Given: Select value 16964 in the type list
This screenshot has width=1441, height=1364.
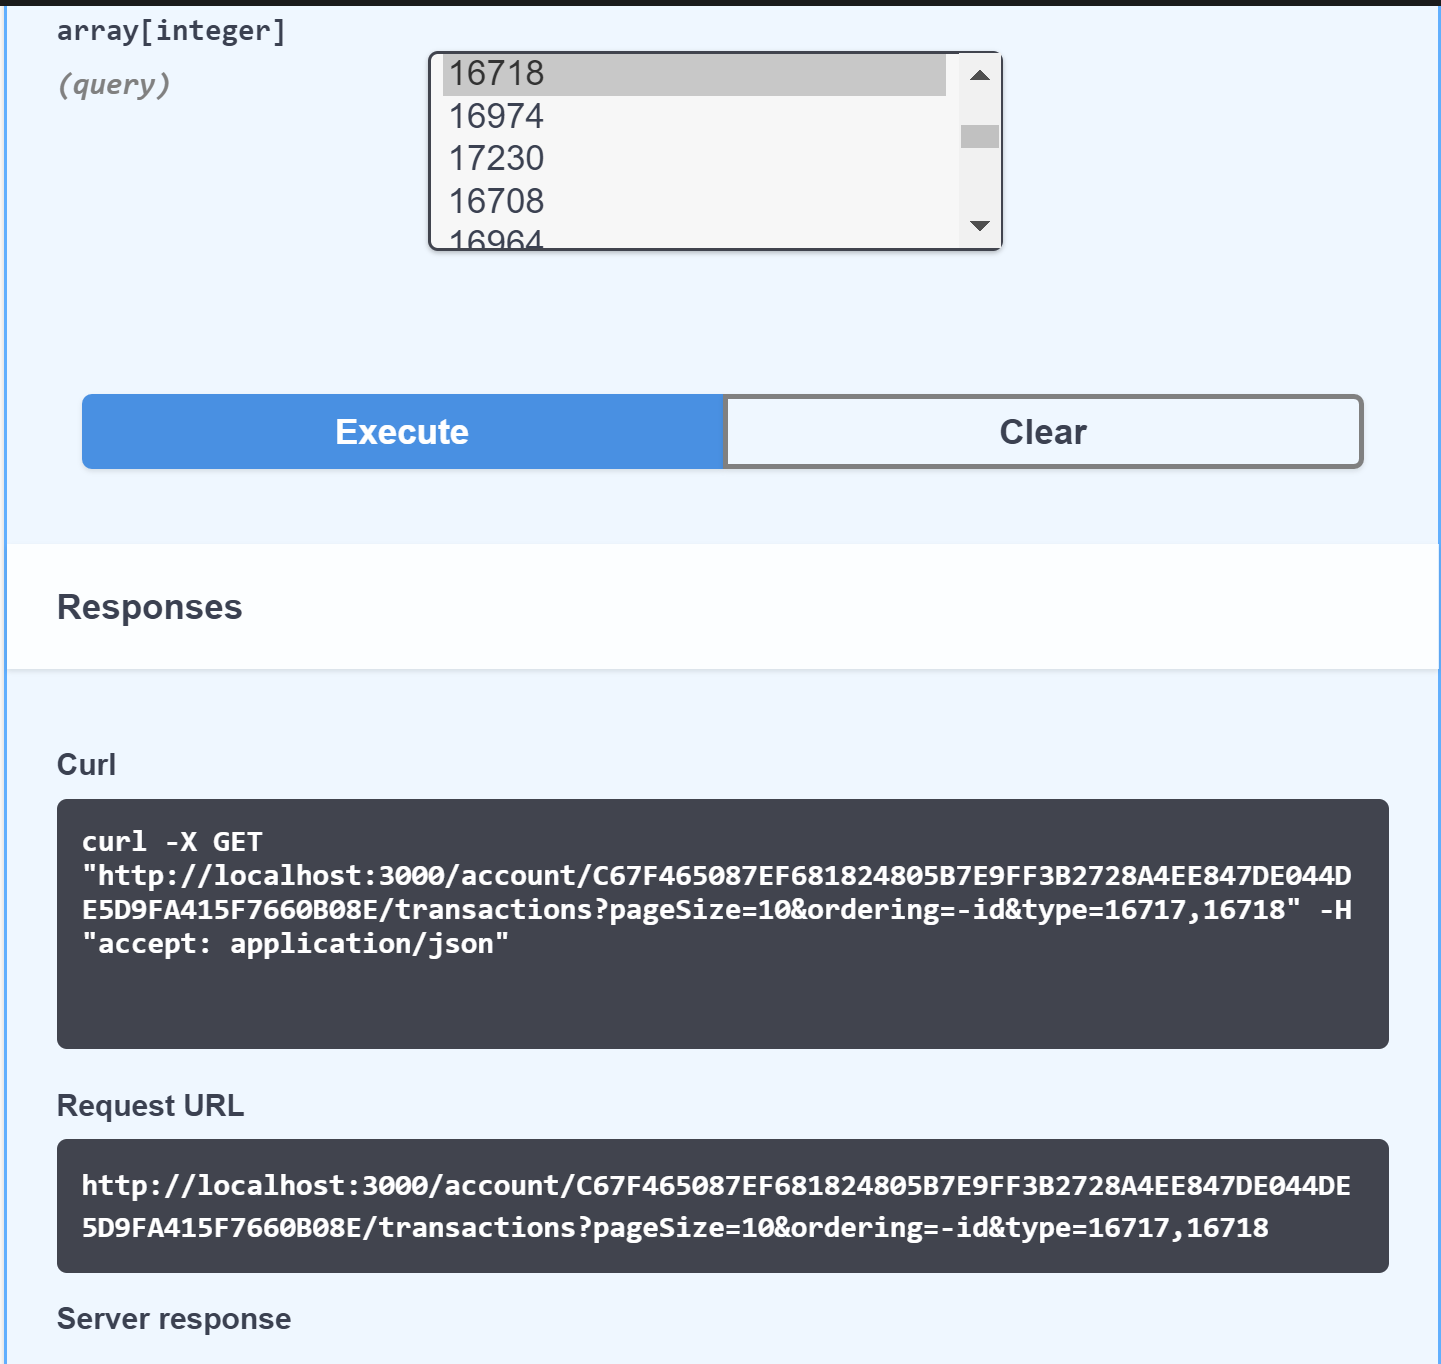Looking at the screenshot, I should tap(497, 238).
